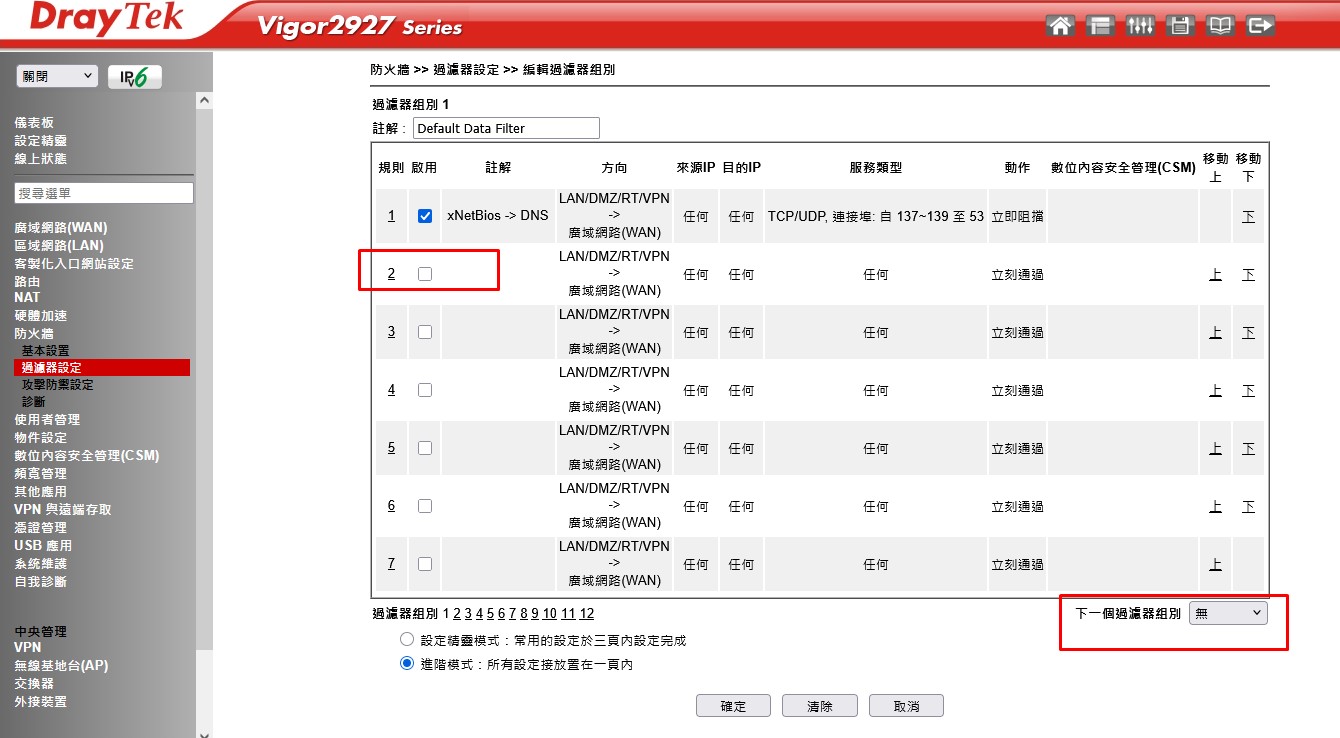Enable the checkbox for rule 2
1340x738 pixels.
[x=425, y=274]
